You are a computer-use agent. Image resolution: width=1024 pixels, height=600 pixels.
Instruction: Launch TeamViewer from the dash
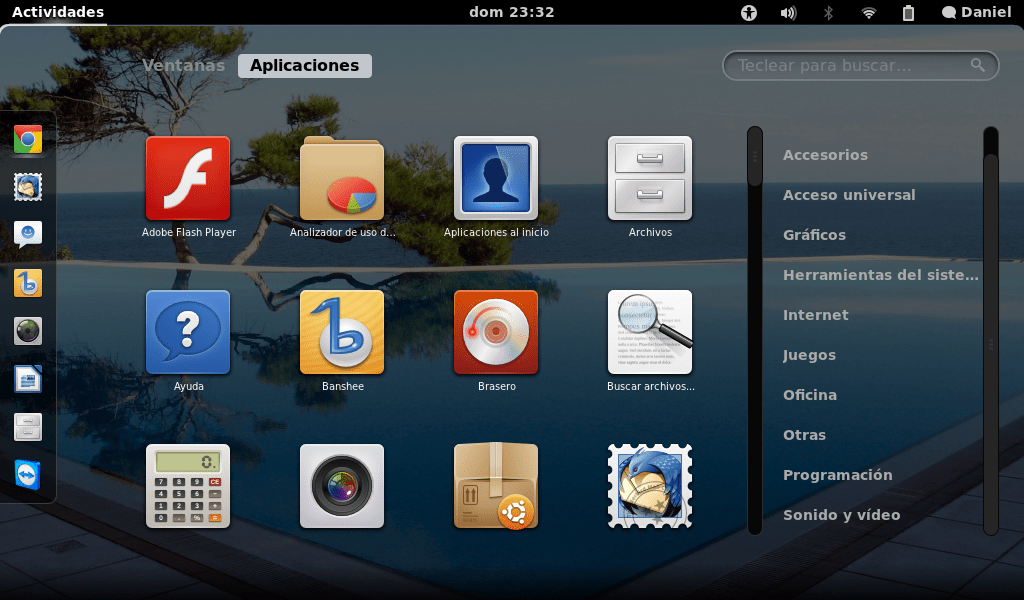(28, 475)
